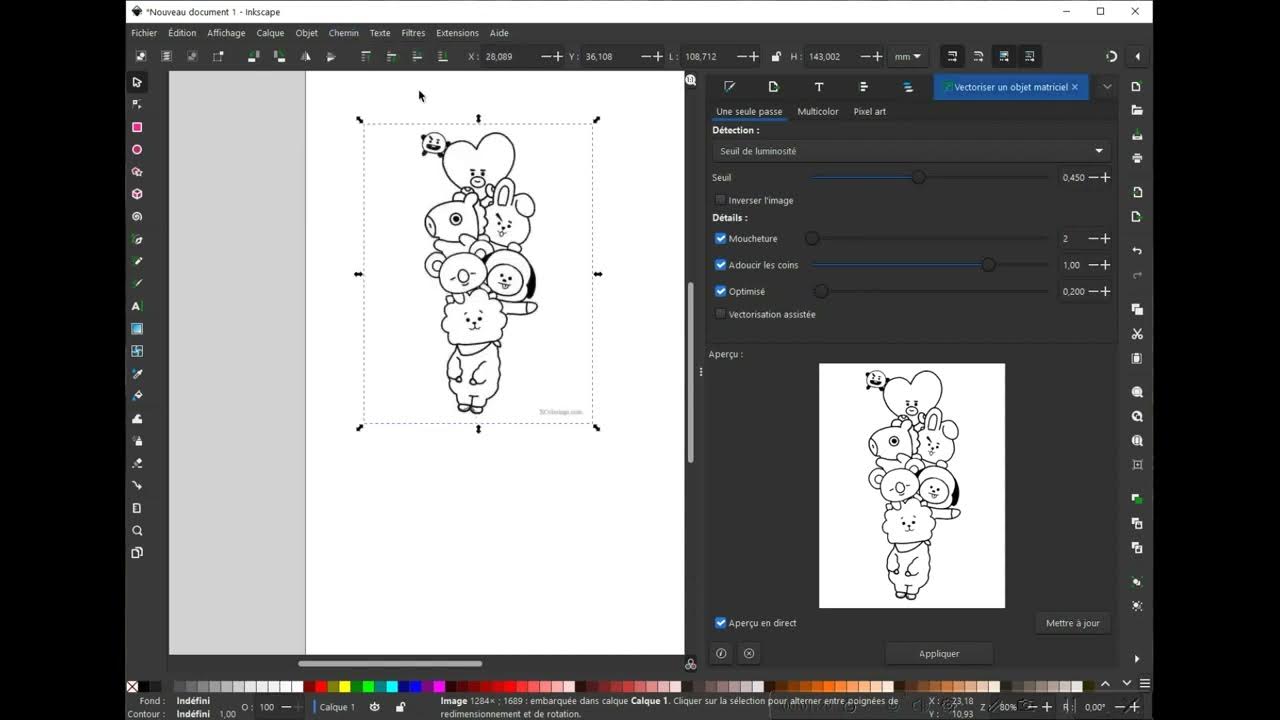Open the Seuil de luminosité detection dropdown
The width and height of the screenshot is (1280, 720).
[911, 151]
